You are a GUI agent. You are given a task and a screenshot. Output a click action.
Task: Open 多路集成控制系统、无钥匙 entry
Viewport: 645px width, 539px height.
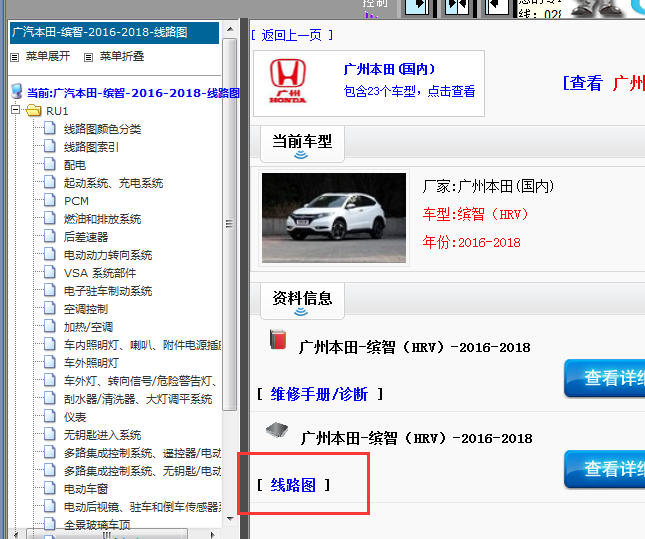pos(142,471)
